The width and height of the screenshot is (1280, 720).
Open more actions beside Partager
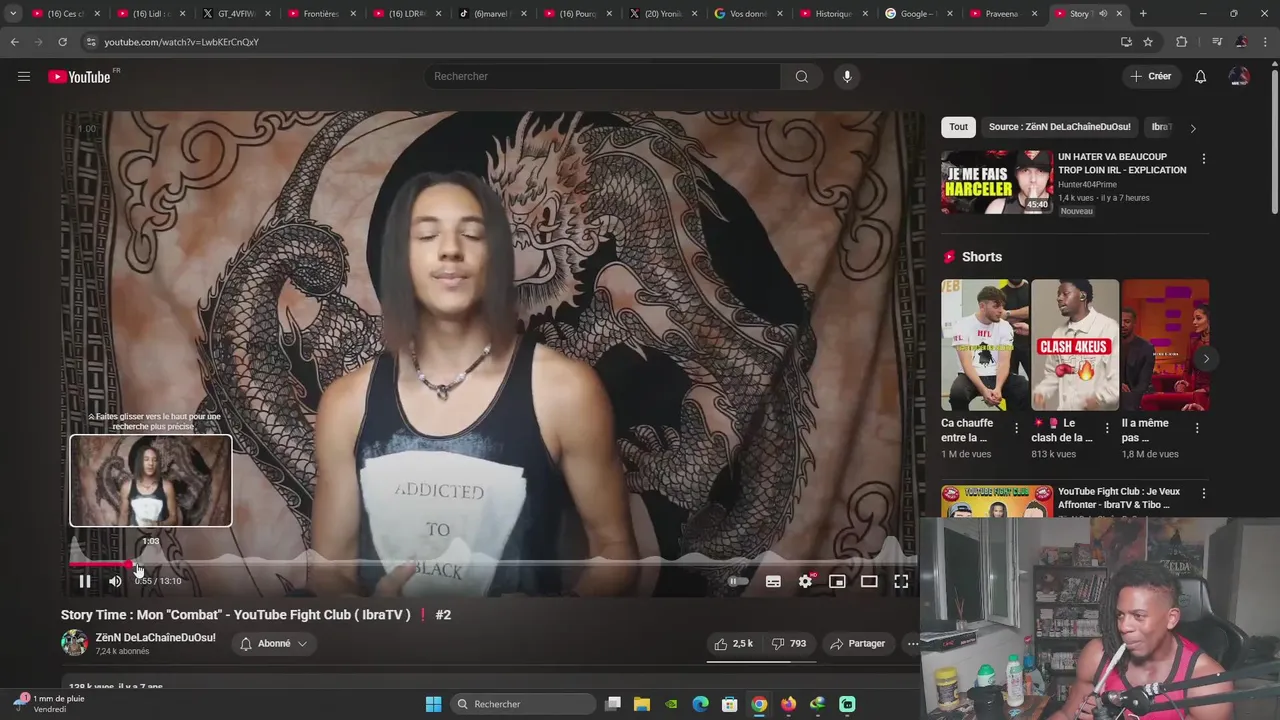pos(912,644)
